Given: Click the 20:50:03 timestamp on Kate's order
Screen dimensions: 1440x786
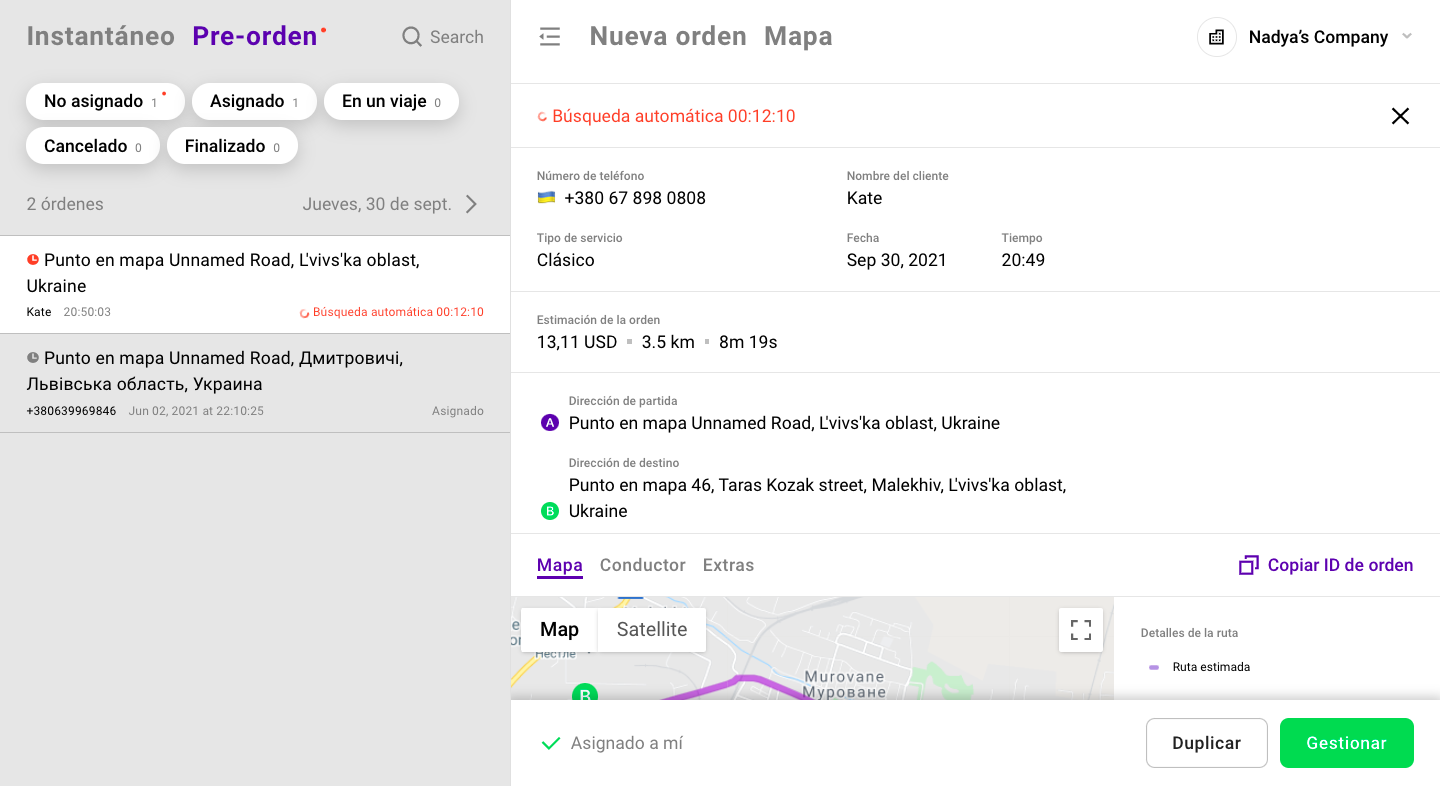Looking at the screenshot, I should 87,312.
